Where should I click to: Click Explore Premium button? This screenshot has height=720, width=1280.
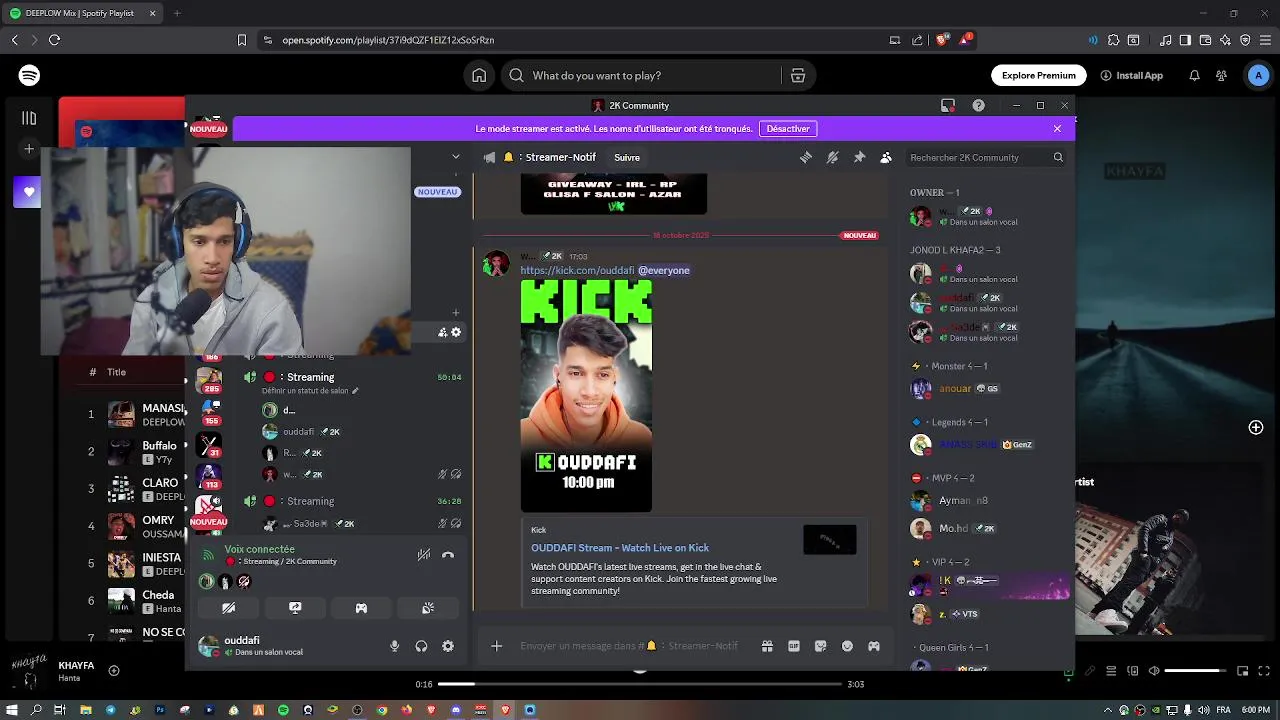[x=1039, y=75]
